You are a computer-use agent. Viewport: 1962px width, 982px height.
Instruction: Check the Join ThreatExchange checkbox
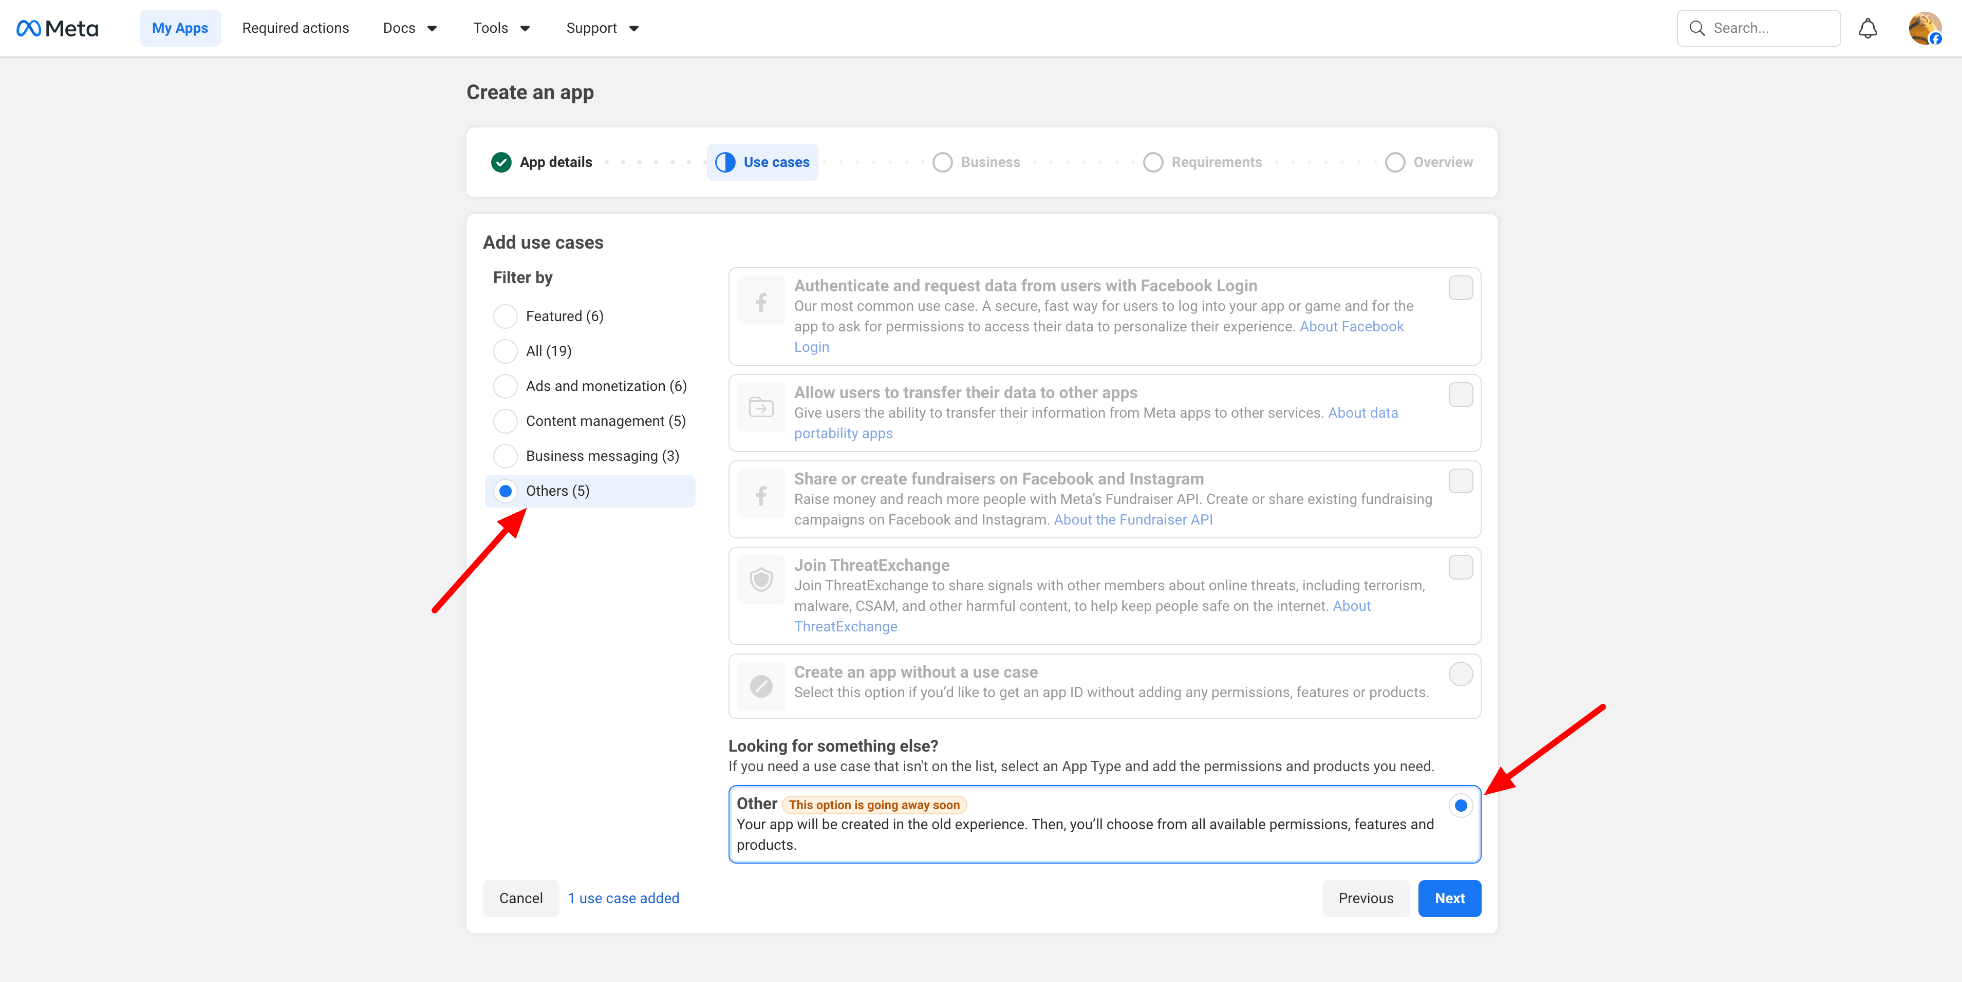coord(1460,567)
